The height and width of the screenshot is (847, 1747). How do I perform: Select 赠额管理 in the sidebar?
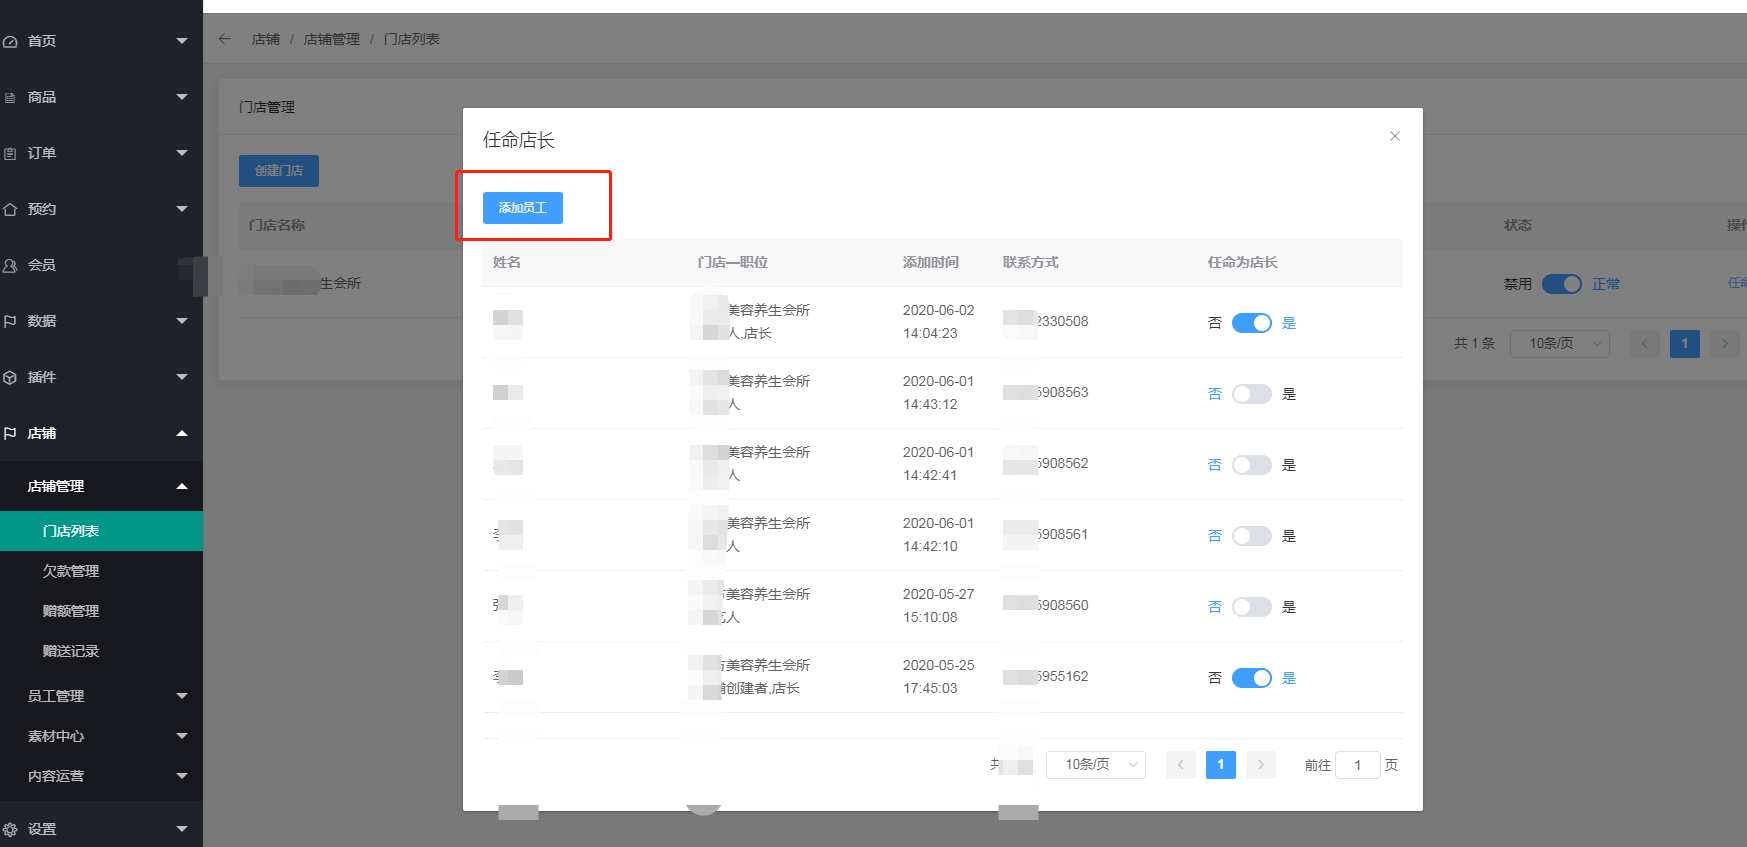[x=101, y=611]
